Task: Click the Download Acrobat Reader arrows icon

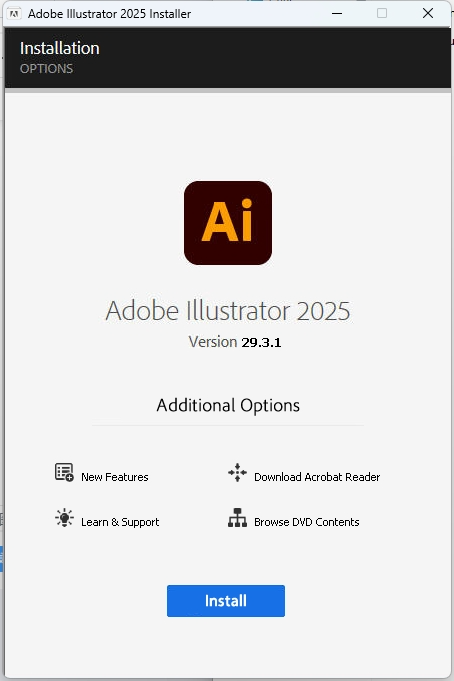Action: pyautogui.click(x=237, y=472)
